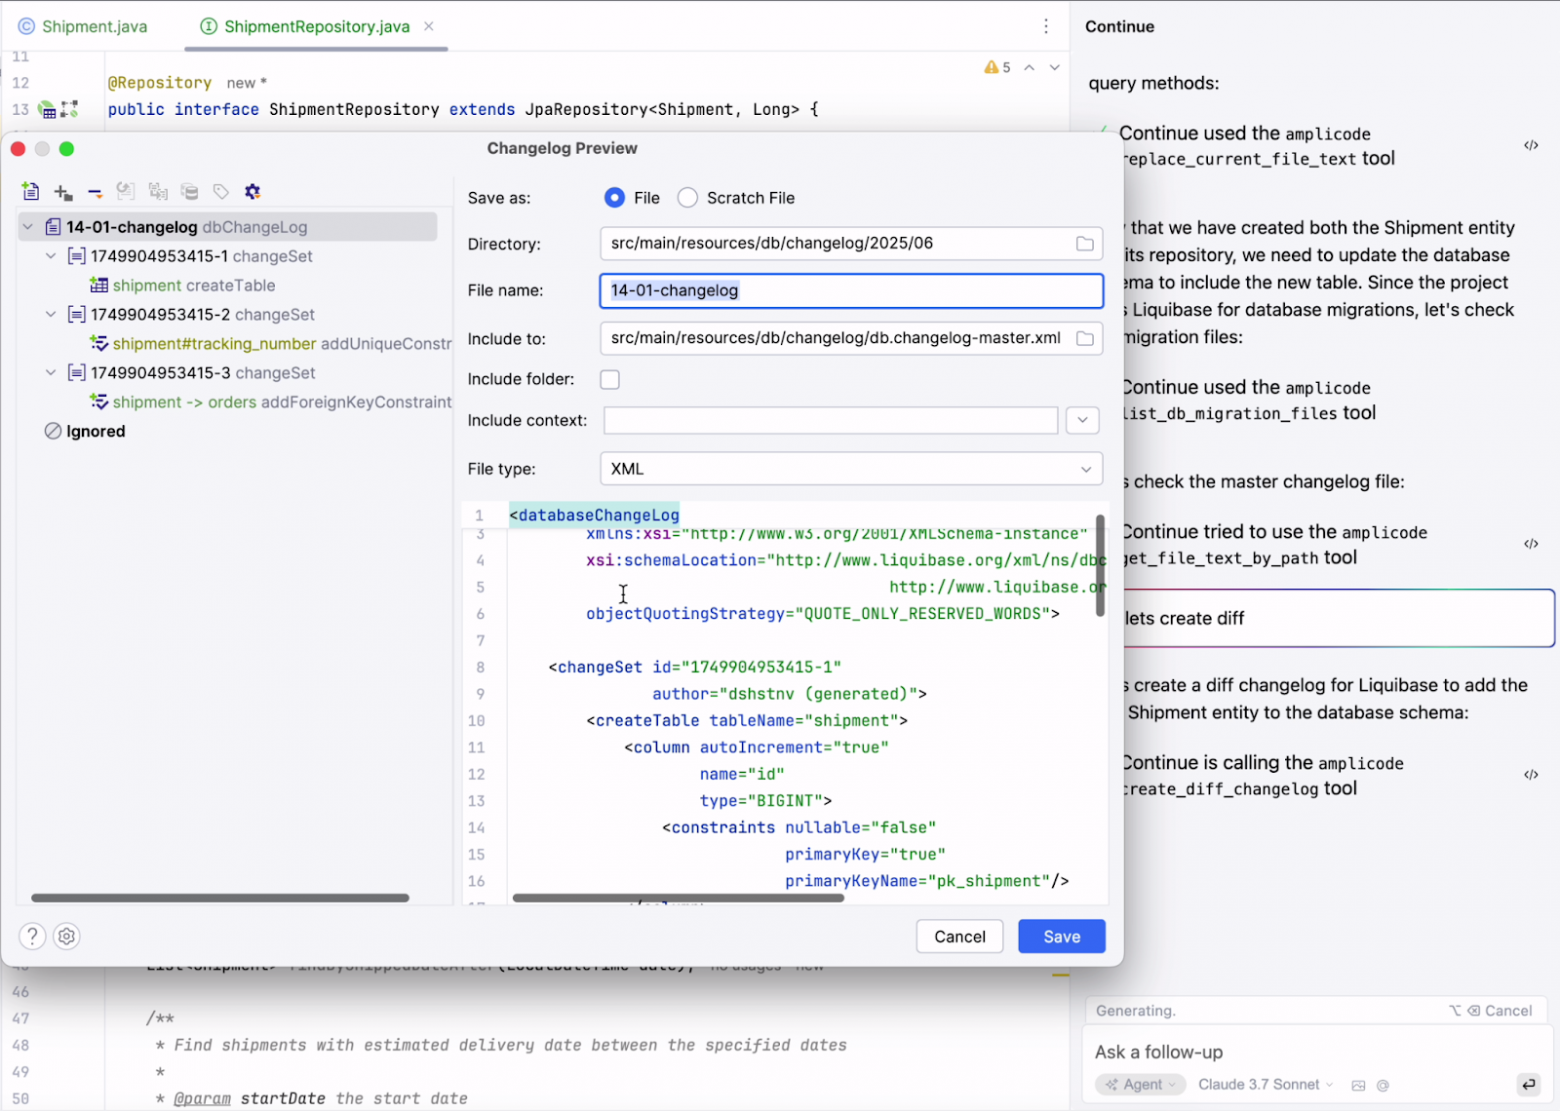Click the database icon in the changelog toolbar
The width and height of the screenshot is (1560, 1111).
(190, 191)
